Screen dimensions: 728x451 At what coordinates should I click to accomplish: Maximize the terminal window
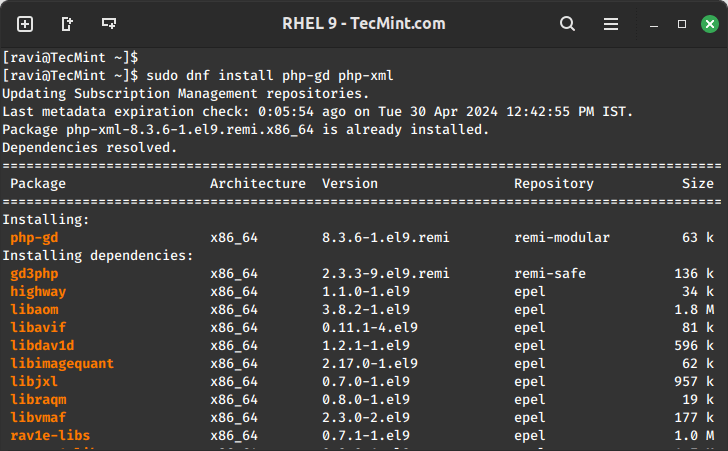682,23
